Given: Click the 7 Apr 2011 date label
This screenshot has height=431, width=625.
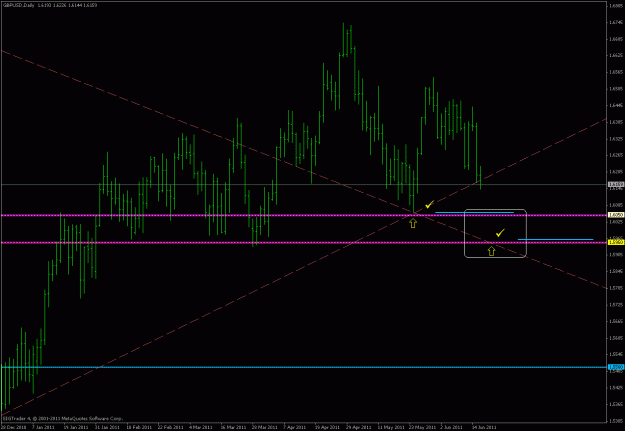Looking at the screenshot, I should pos(297,426).
